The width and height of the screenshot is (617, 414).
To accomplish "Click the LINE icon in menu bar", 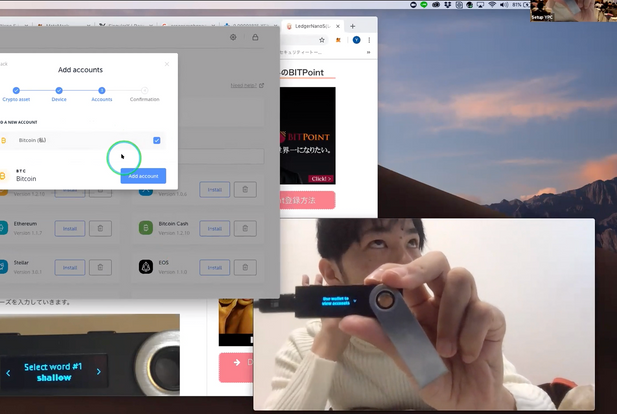I will pos(424,5).
